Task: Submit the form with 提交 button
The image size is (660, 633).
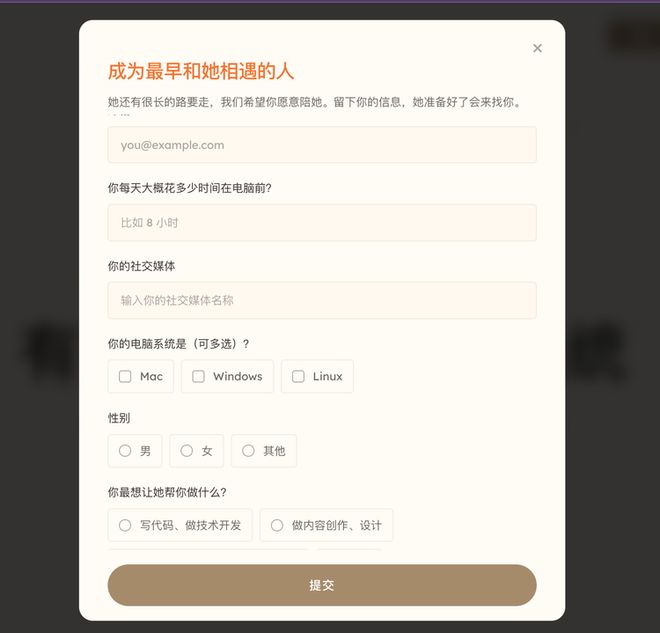Action: click(322, 585)
